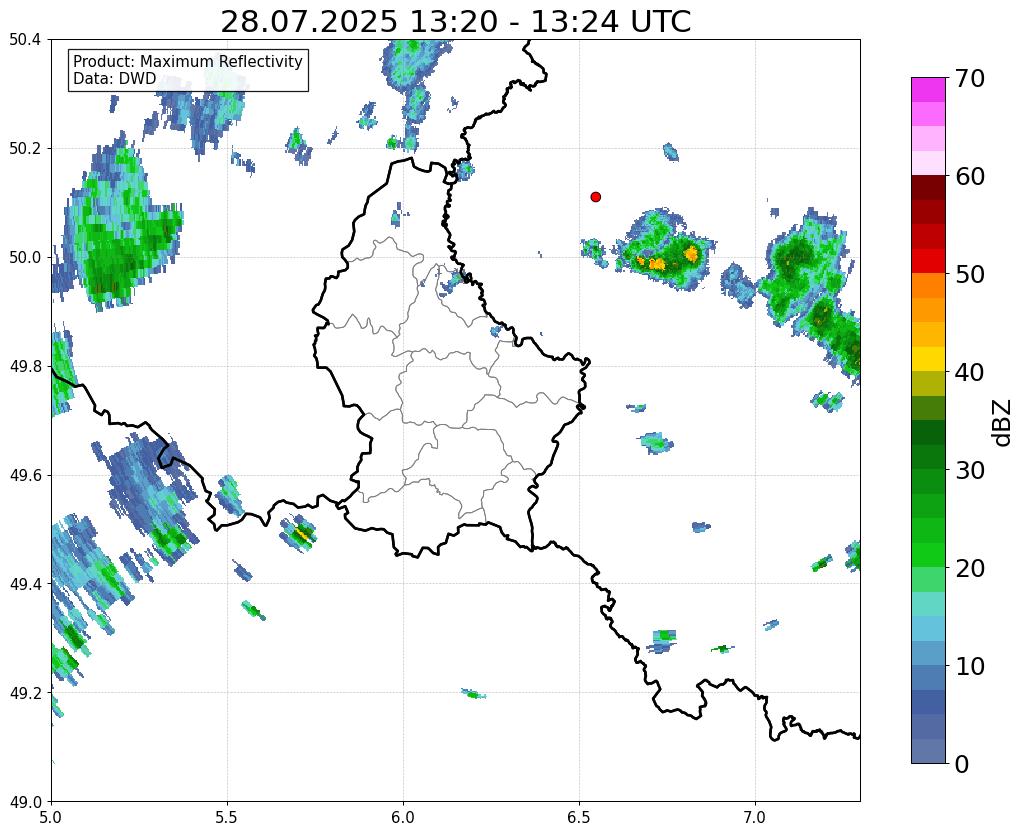The image size is (1023, 834).
Task: Click the bright green colorbar segment near 20
Action: (928, 555)
